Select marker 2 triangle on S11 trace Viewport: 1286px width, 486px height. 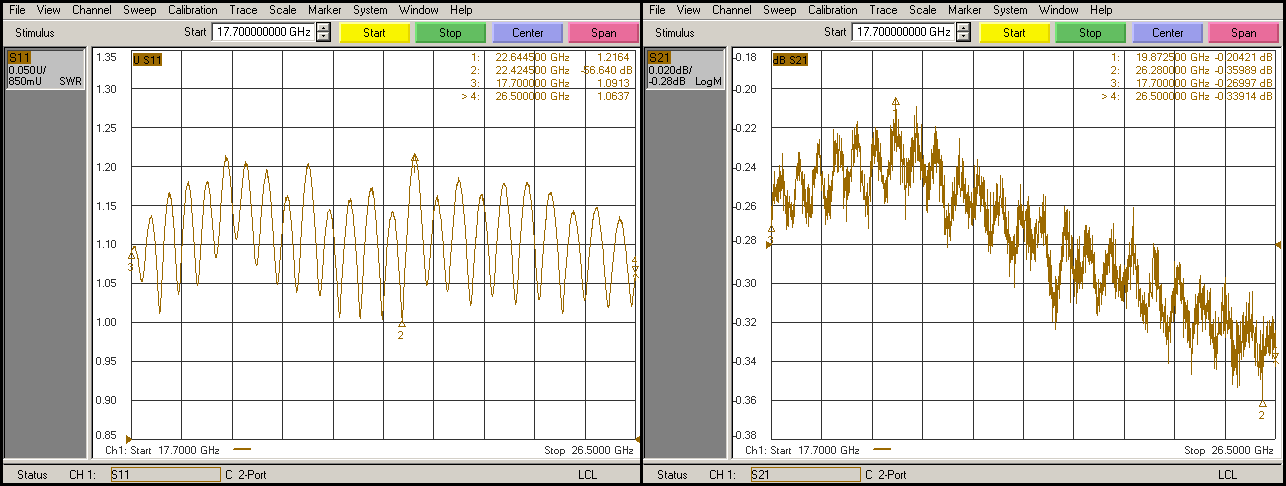pyautogui.click(x=402, y=324)
